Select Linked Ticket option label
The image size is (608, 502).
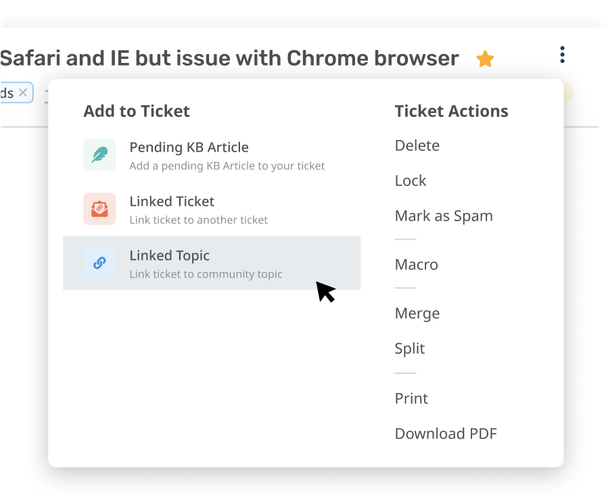[171, 201]
